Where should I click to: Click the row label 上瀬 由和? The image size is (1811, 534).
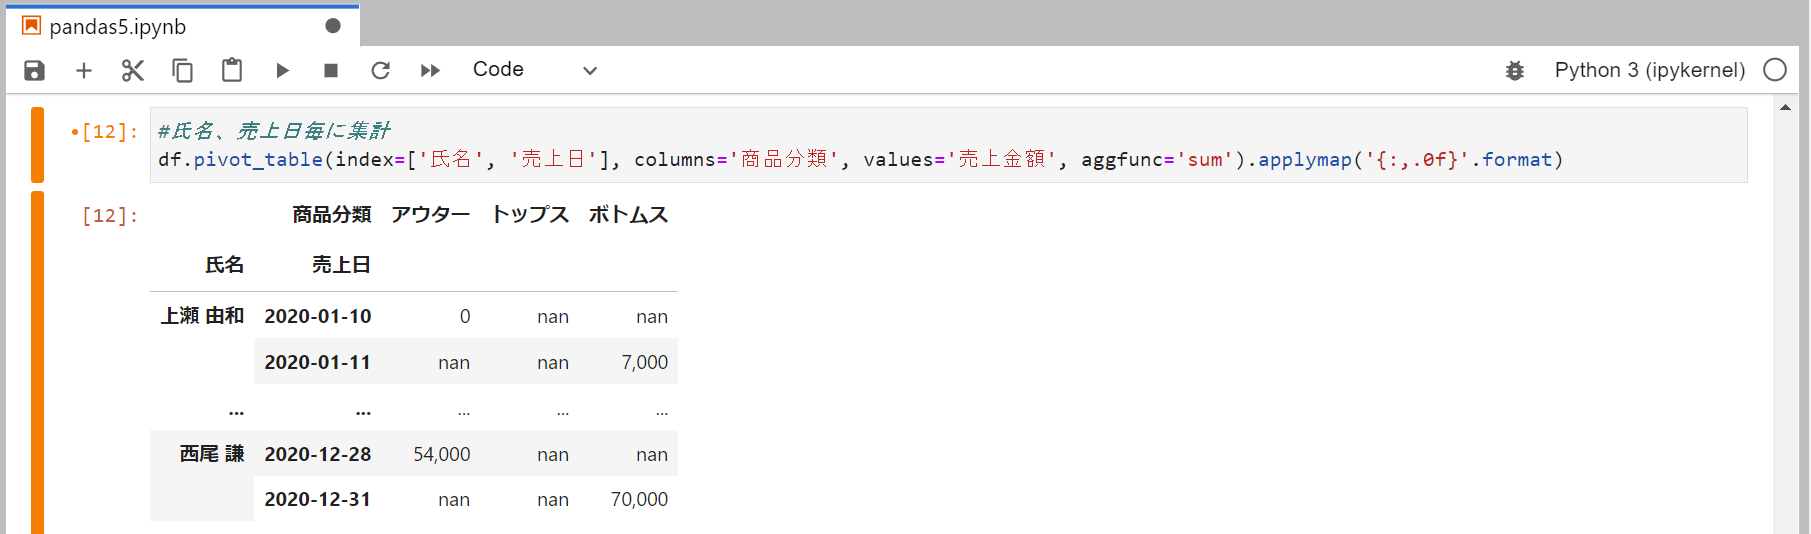point(202,316)
